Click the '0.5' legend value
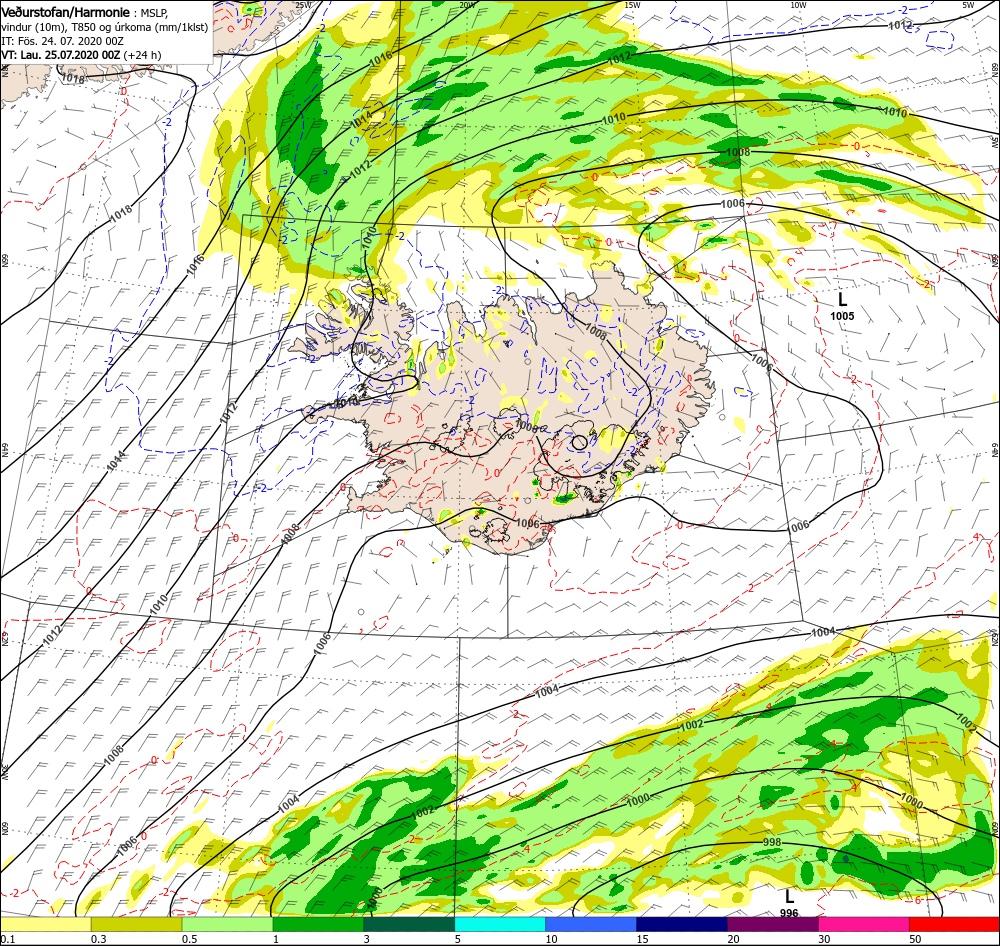This screenshot has width=1000, height=946. [x=189, y=939]
